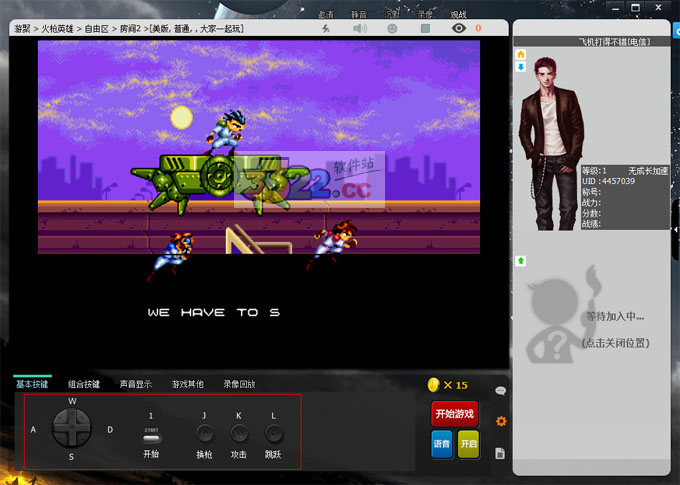680x485 pixels.
Task: Click the lightning speed icon in top bar
Action: point(327,29)
